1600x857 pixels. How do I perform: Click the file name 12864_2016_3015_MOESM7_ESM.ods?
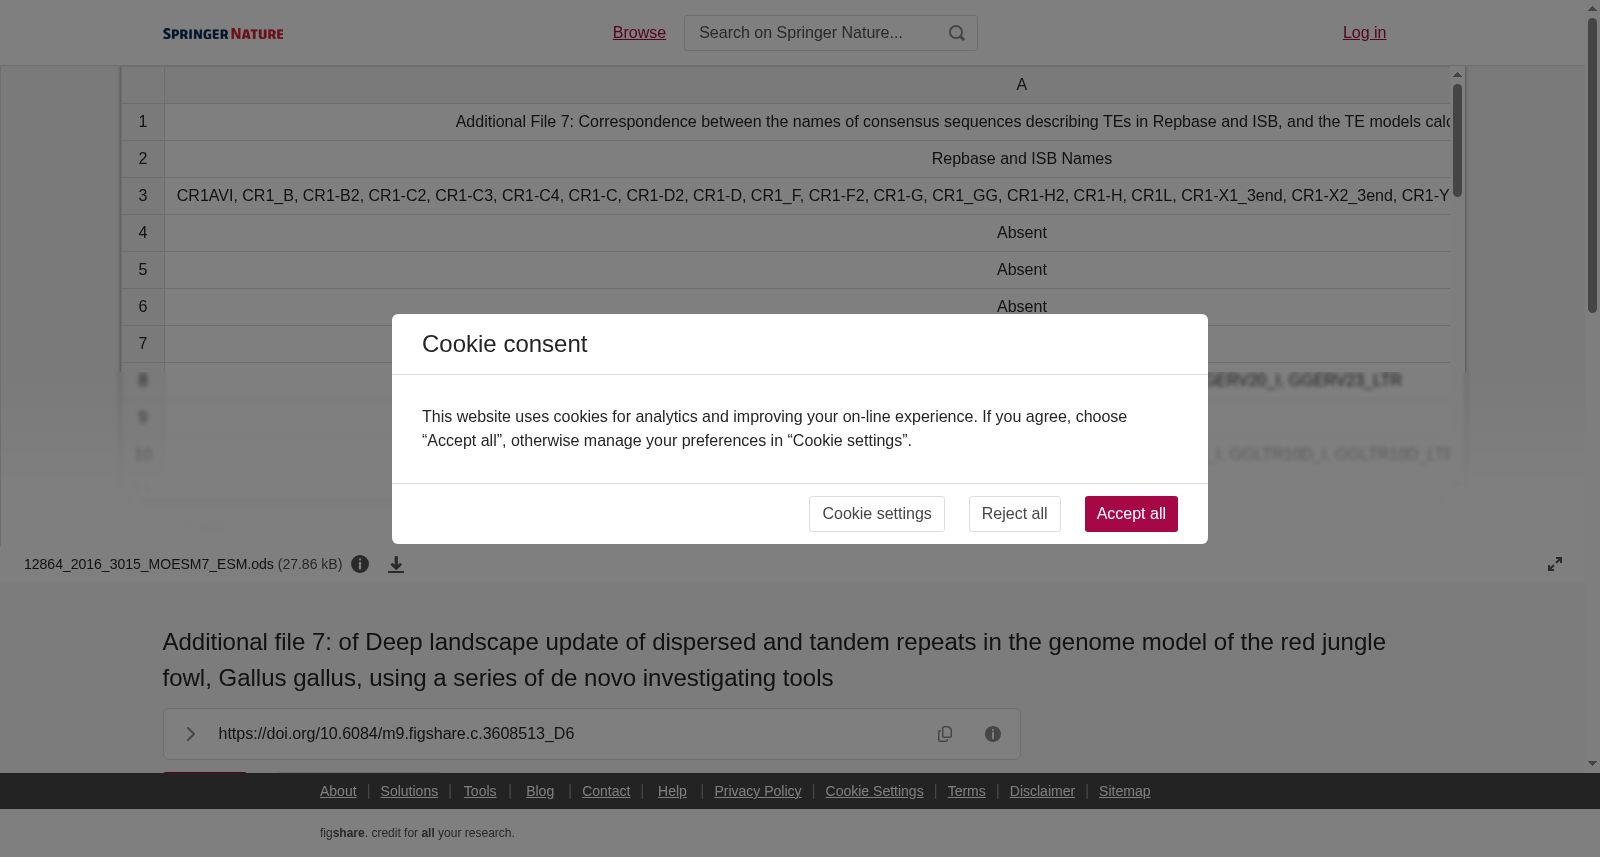[149, 564]
